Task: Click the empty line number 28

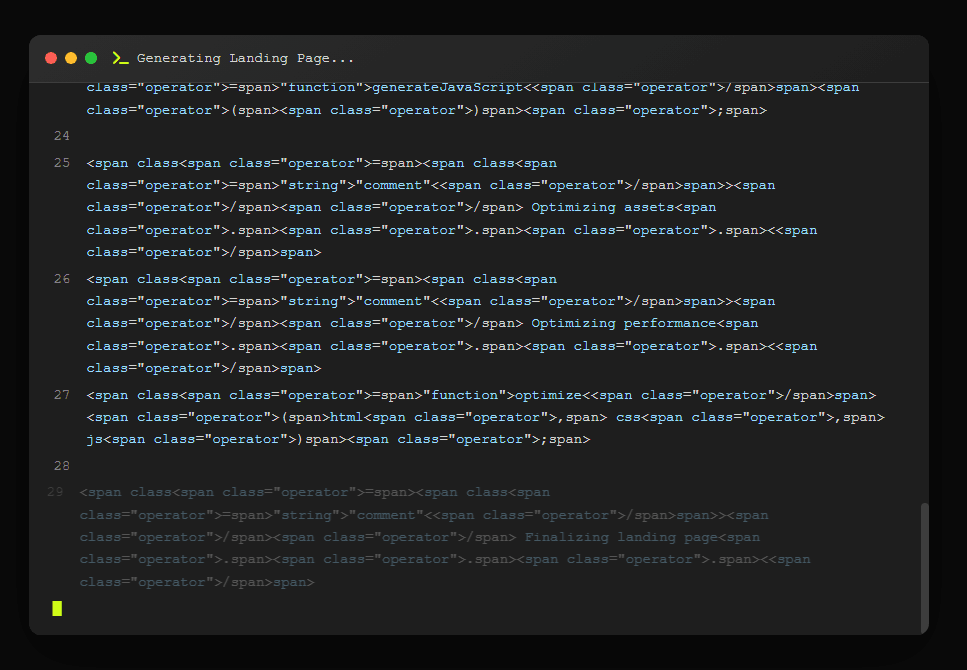Action: 62,466
